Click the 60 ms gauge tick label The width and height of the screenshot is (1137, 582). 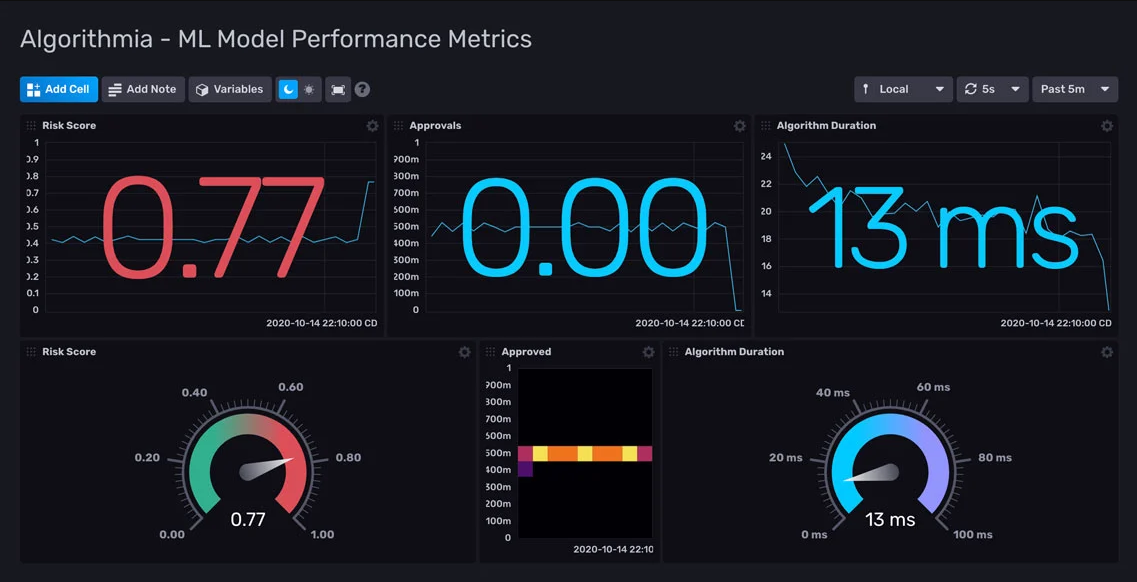pos(933,387)
